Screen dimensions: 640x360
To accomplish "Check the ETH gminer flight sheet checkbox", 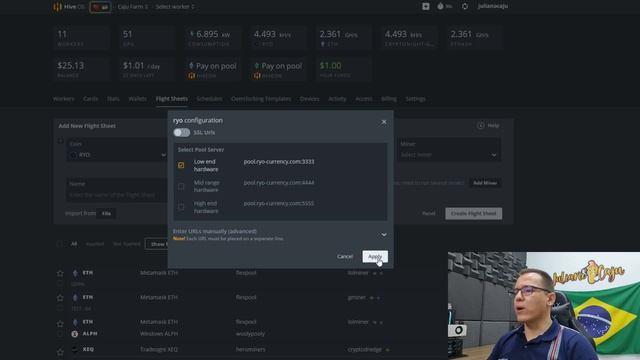I will pyautogui.click(x=60, y=309).
